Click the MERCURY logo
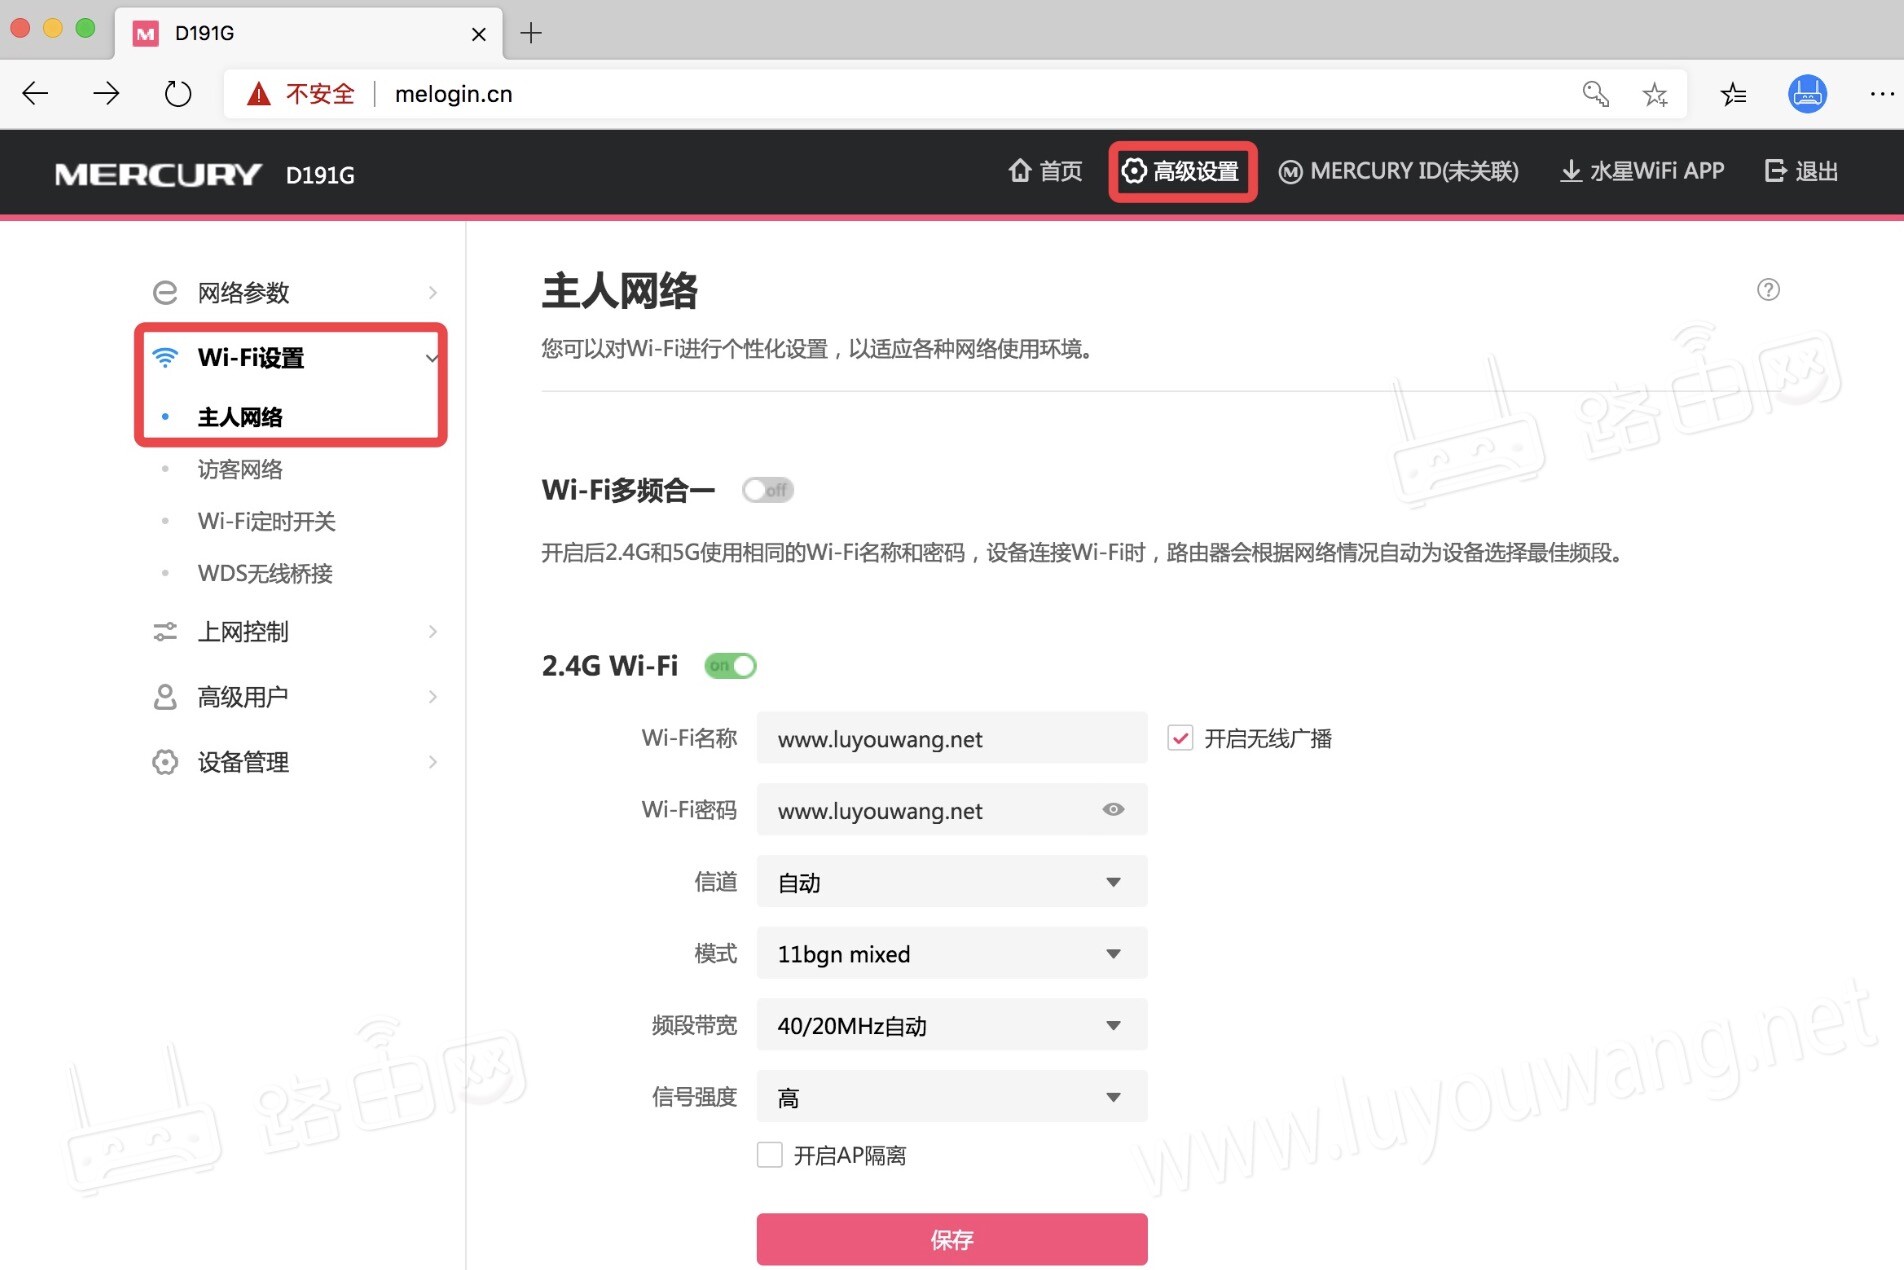1904x1270 pixels. 158,174
